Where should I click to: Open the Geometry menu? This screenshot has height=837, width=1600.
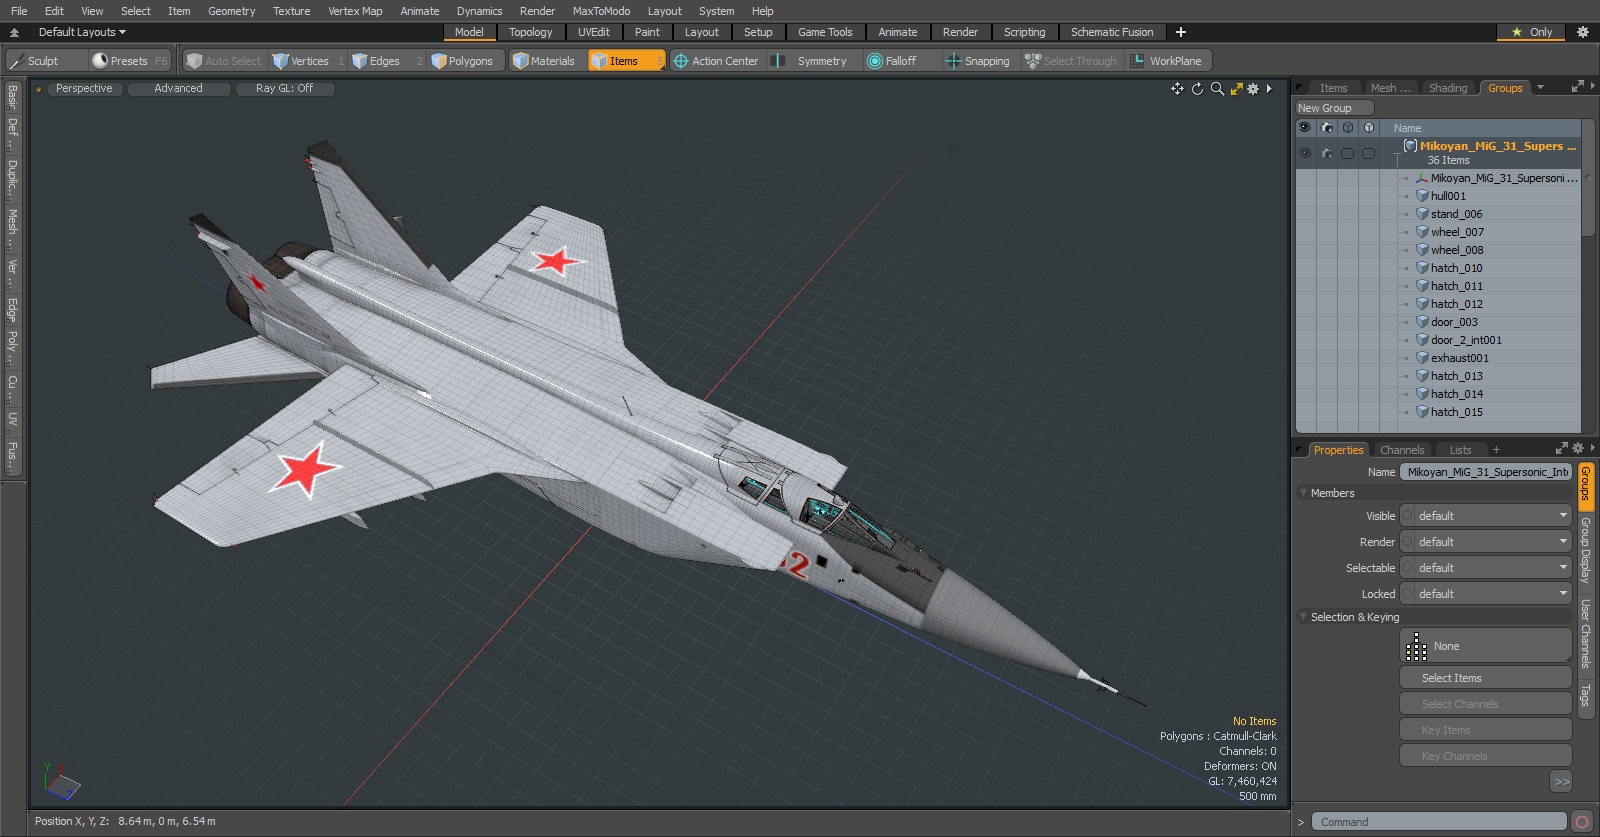pyautogui.click(x=231, y=11)
